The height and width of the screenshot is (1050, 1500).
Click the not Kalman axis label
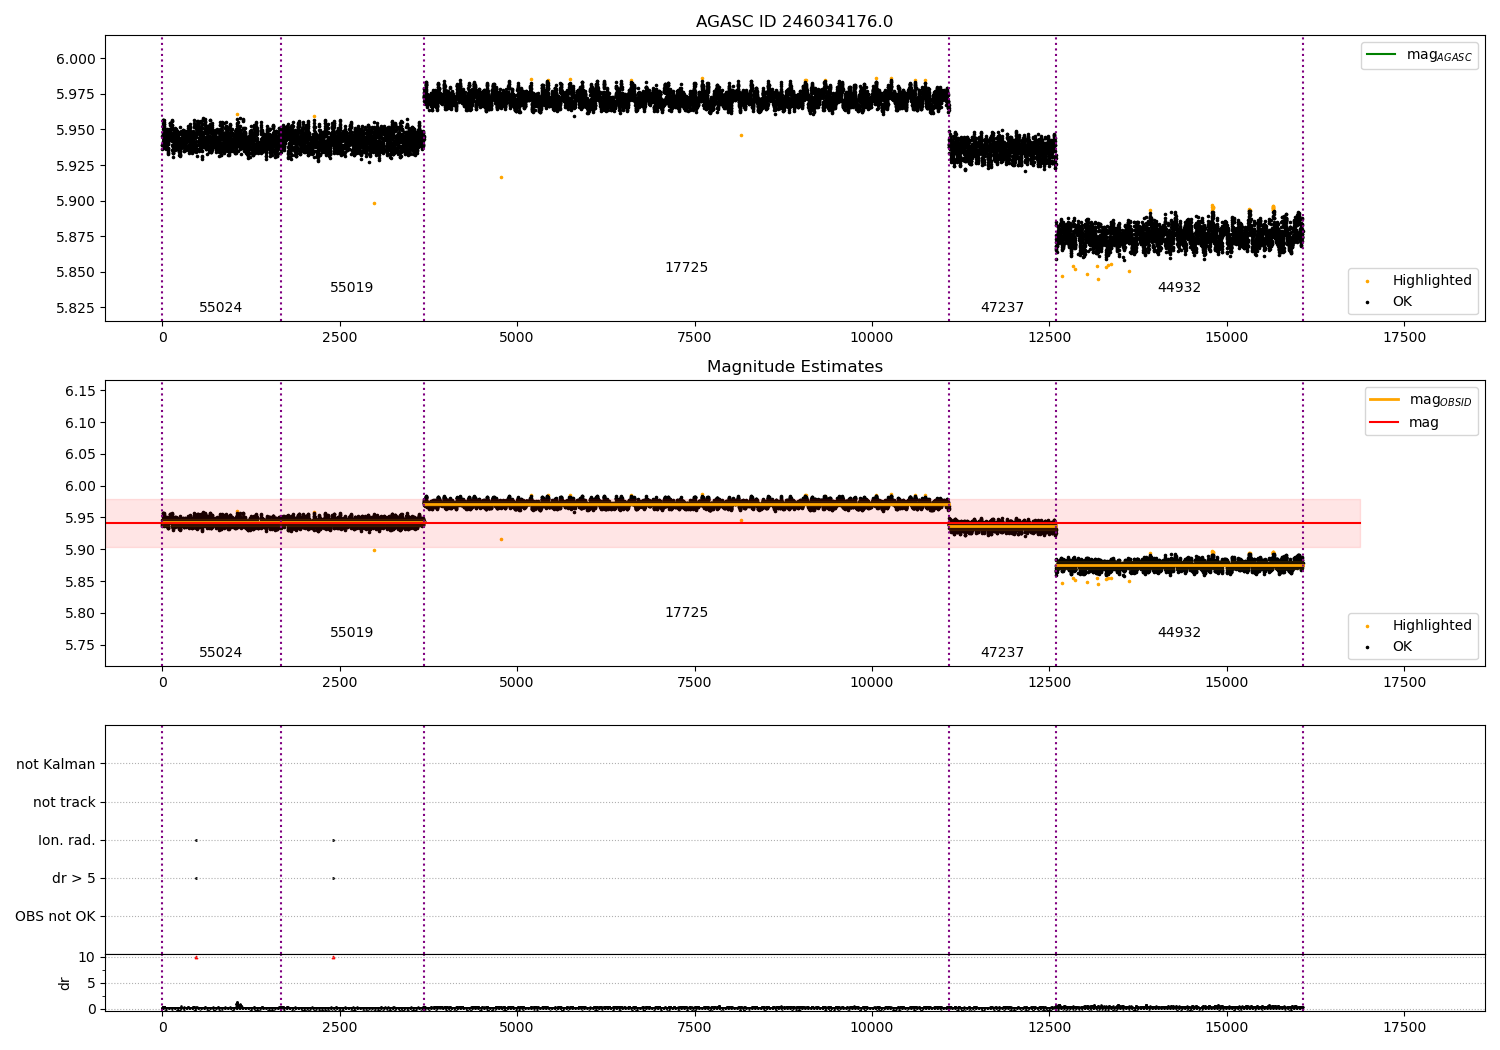(56, 765)
